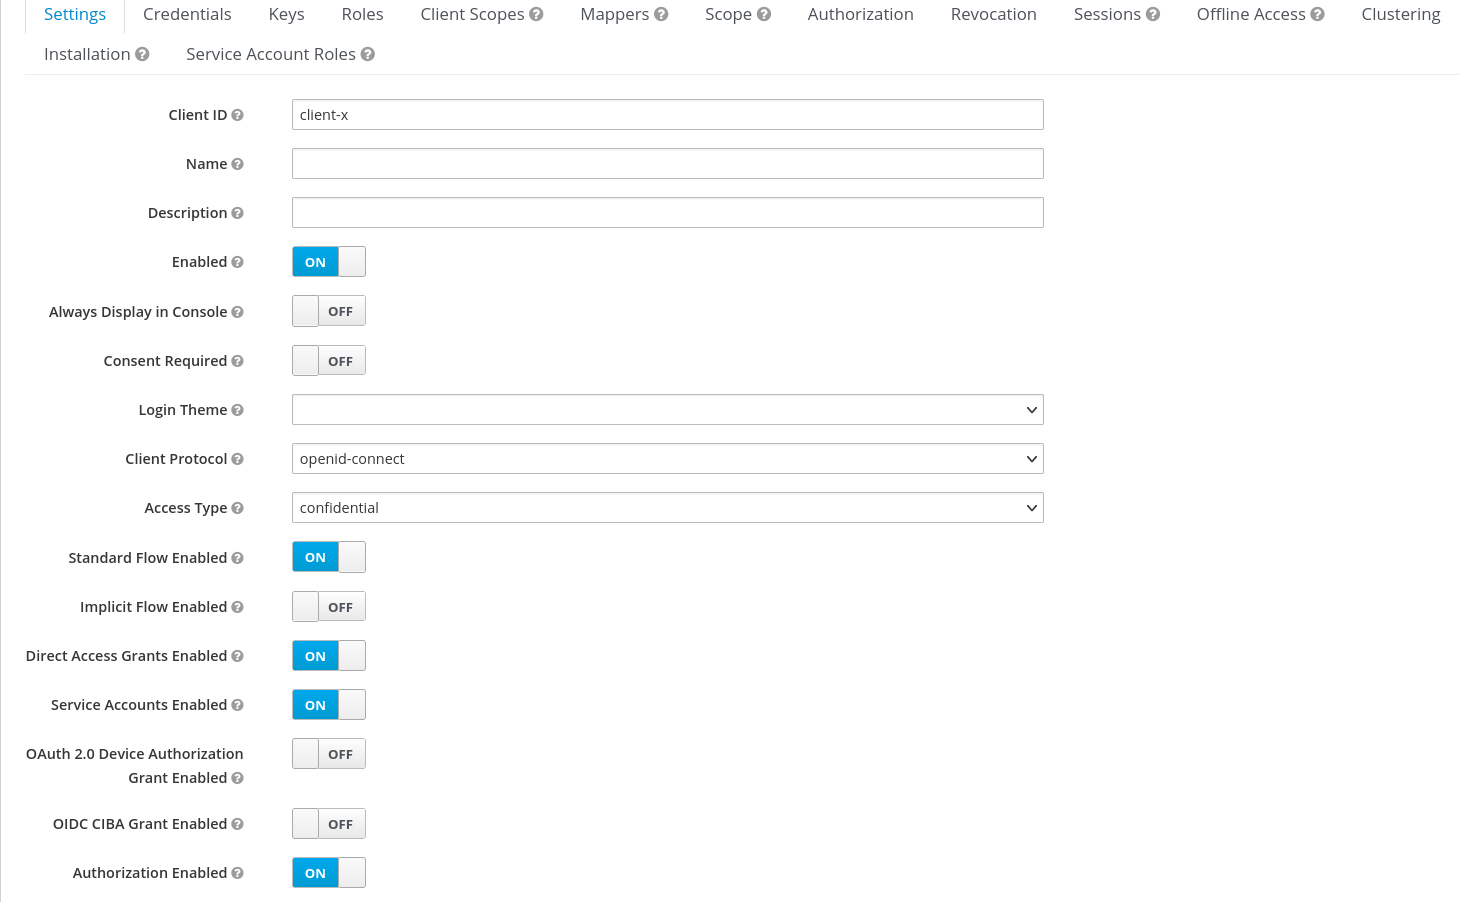Open the Installation tab
This screenshot has height=902, width=1460.
pos(87,53)
